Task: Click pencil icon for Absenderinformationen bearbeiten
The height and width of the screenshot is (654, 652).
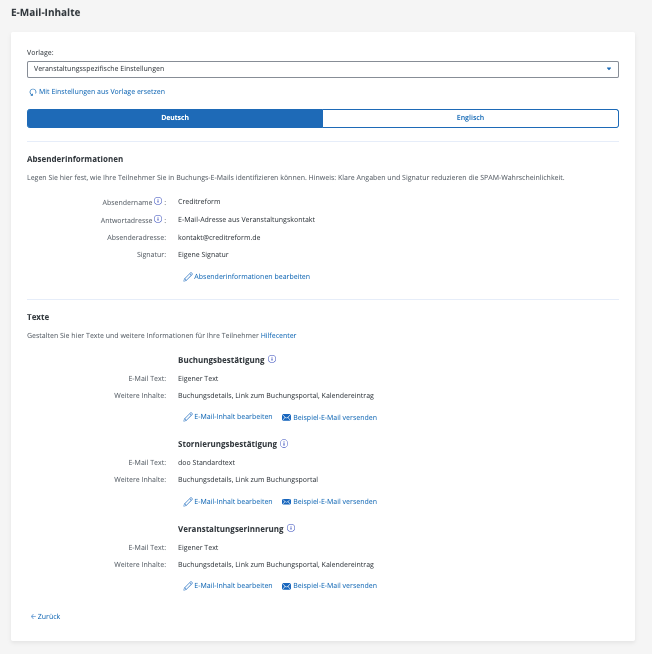Action: pyautogui.click(x=188, y=277)
